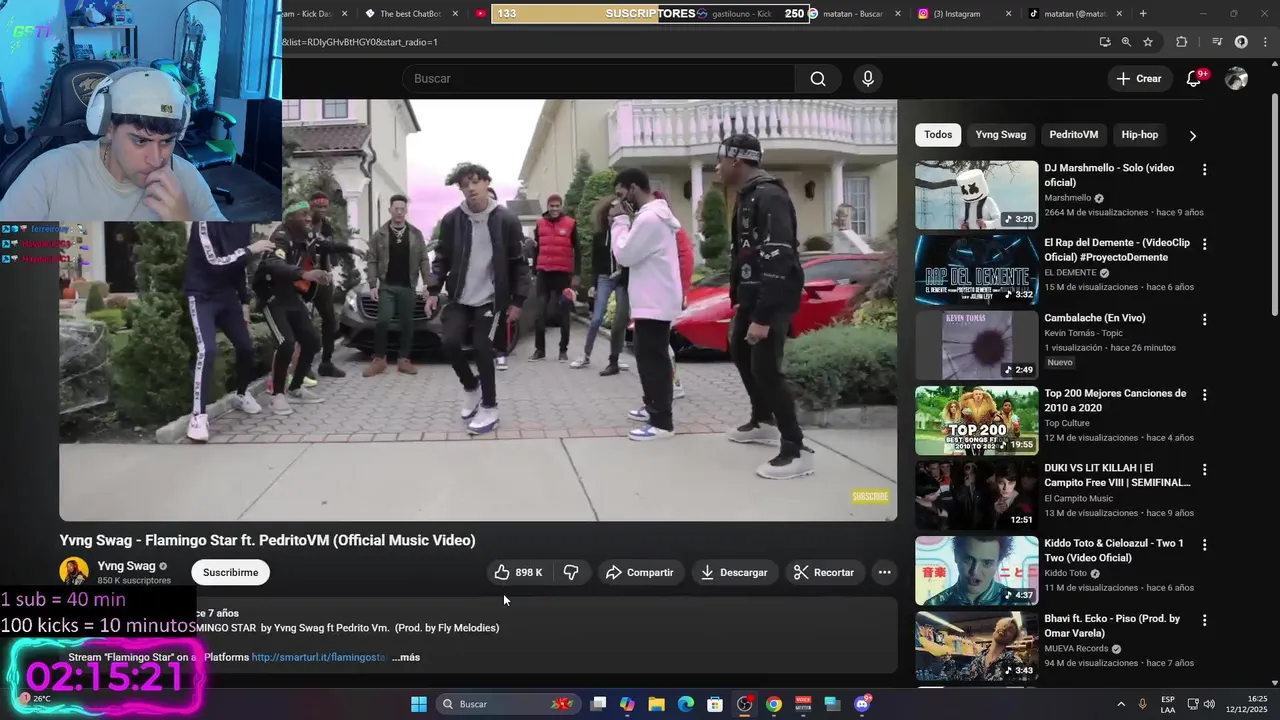Open Windows Start menu
Screen dimensions: 1280x720
(419, 704)
